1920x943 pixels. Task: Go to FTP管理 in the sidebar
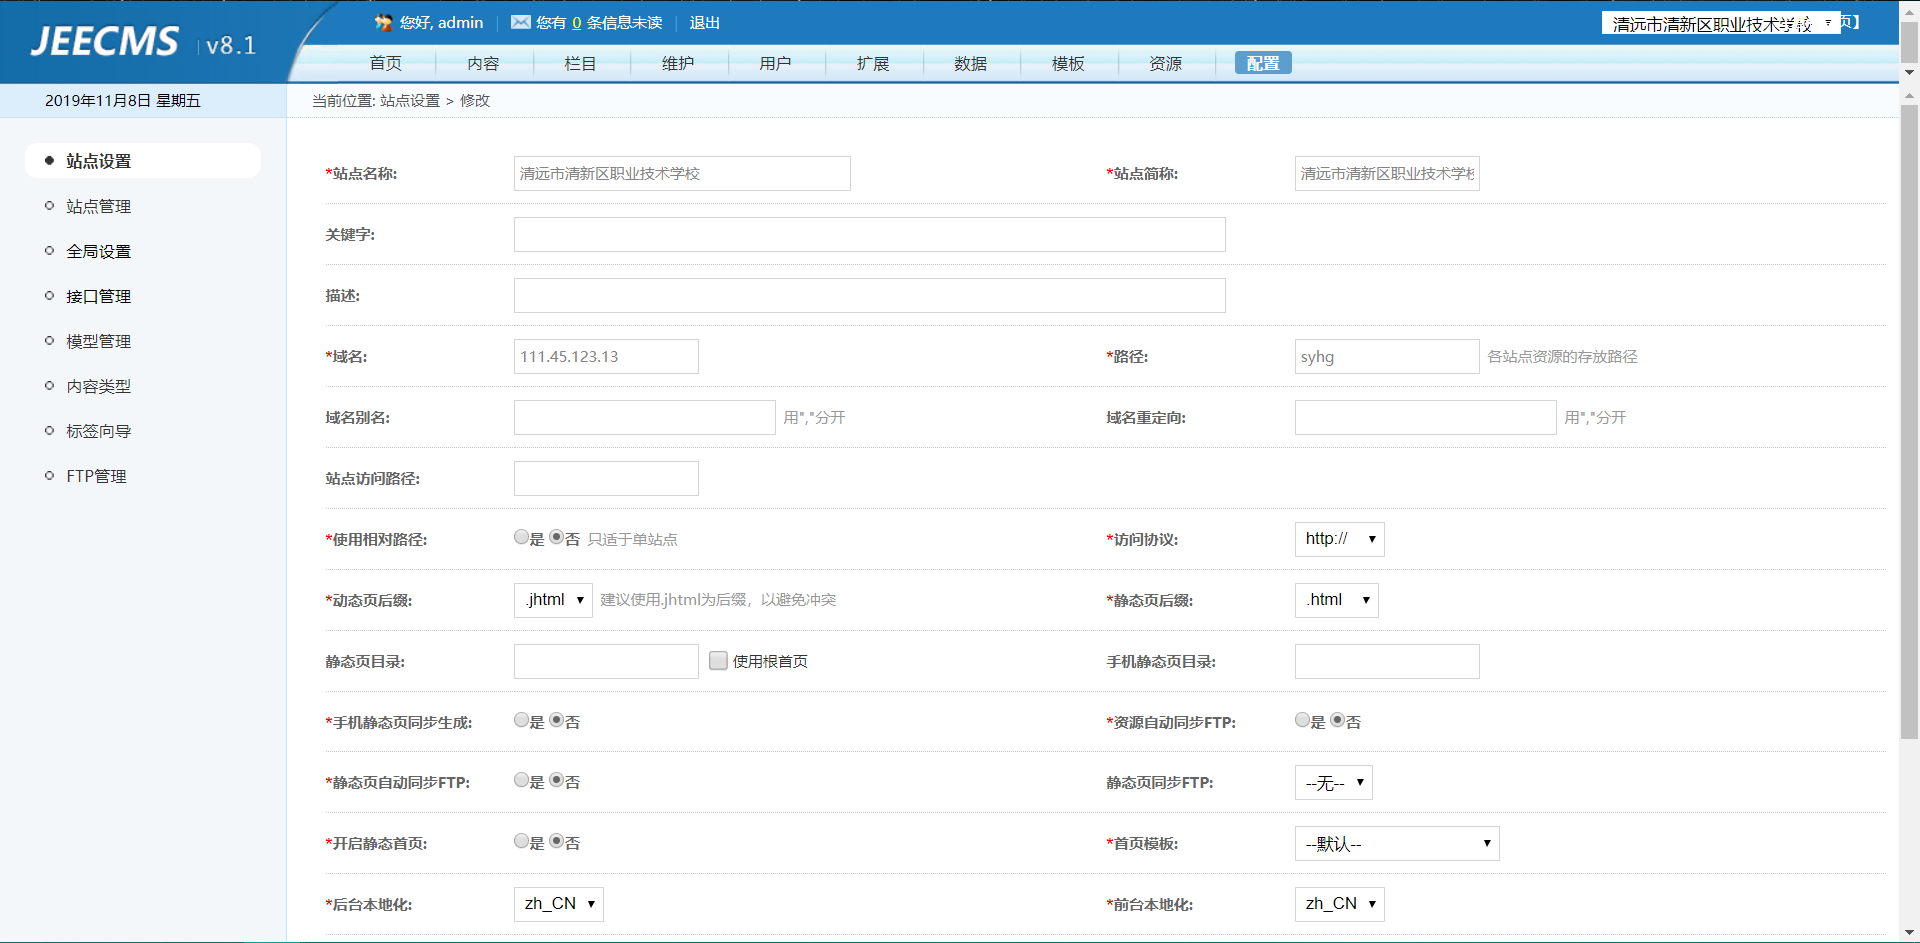(96, 476)
